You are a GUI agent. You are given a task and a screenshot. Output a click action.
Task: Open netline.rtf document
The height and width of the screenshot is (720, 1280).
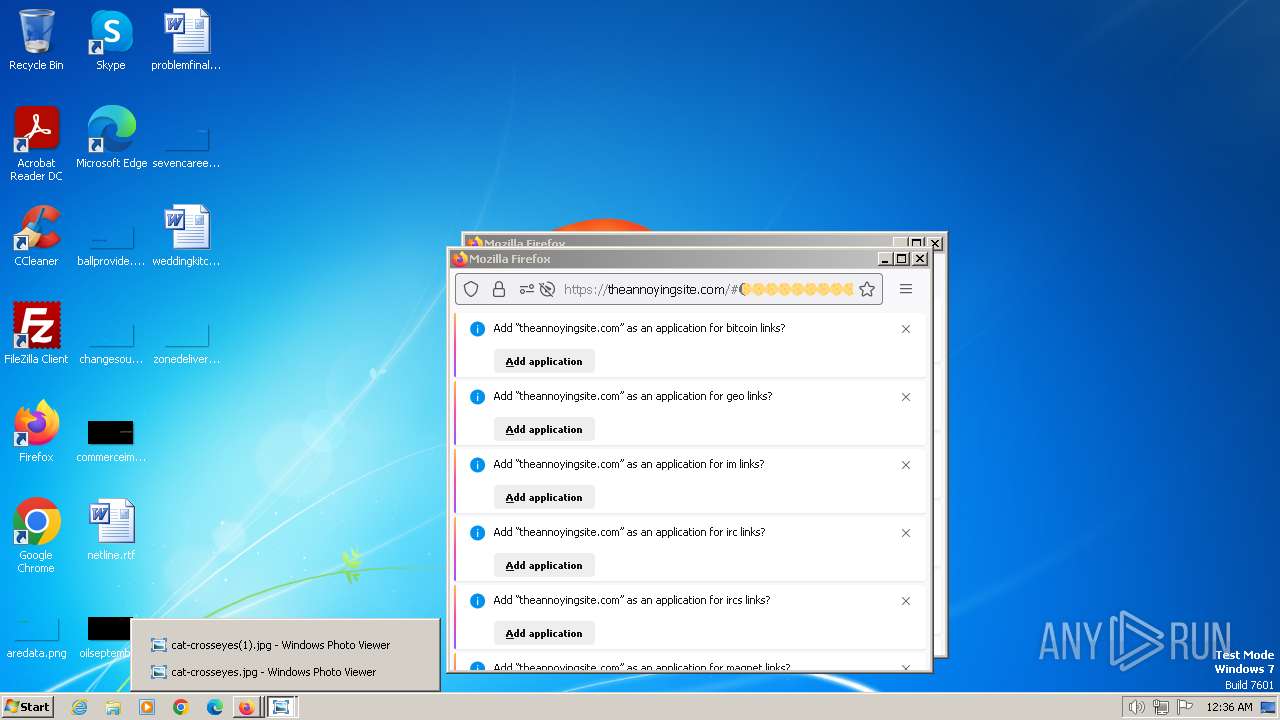pos(111,530)
